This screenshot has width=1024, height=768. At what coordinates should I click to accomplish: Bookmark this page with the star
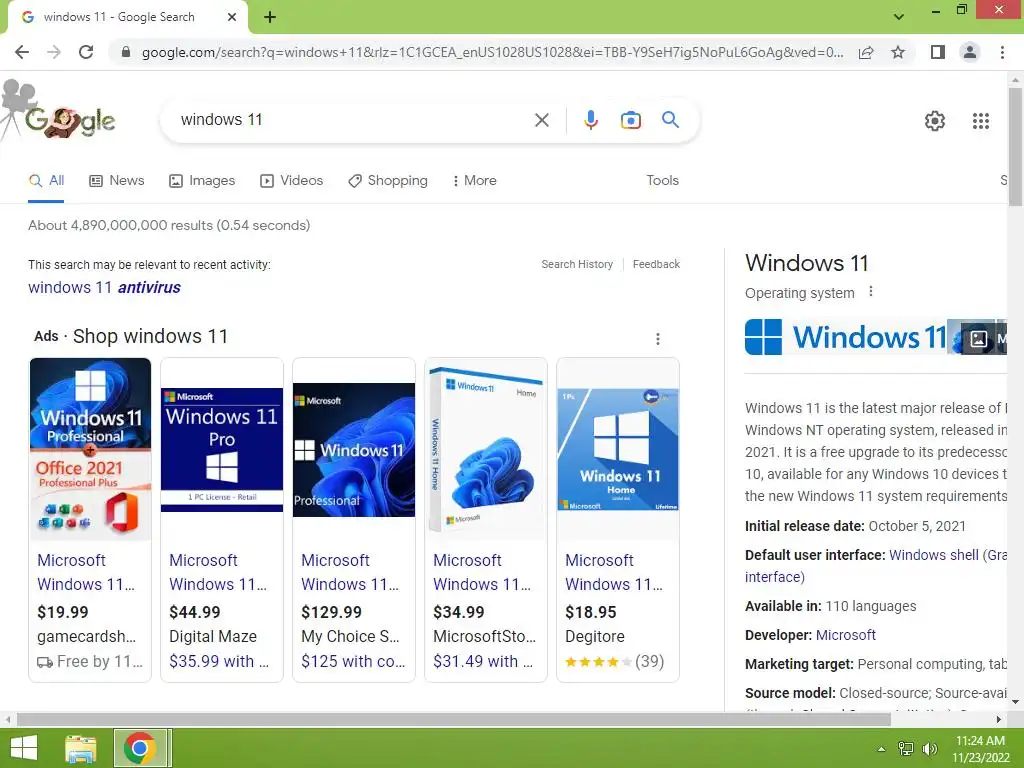click(898, 52)
